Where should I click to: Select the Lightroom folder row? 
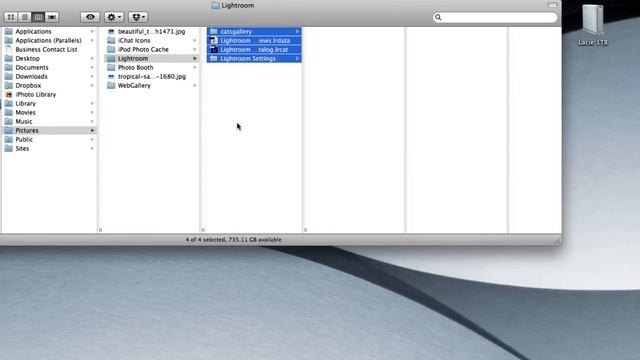point(152,58)
